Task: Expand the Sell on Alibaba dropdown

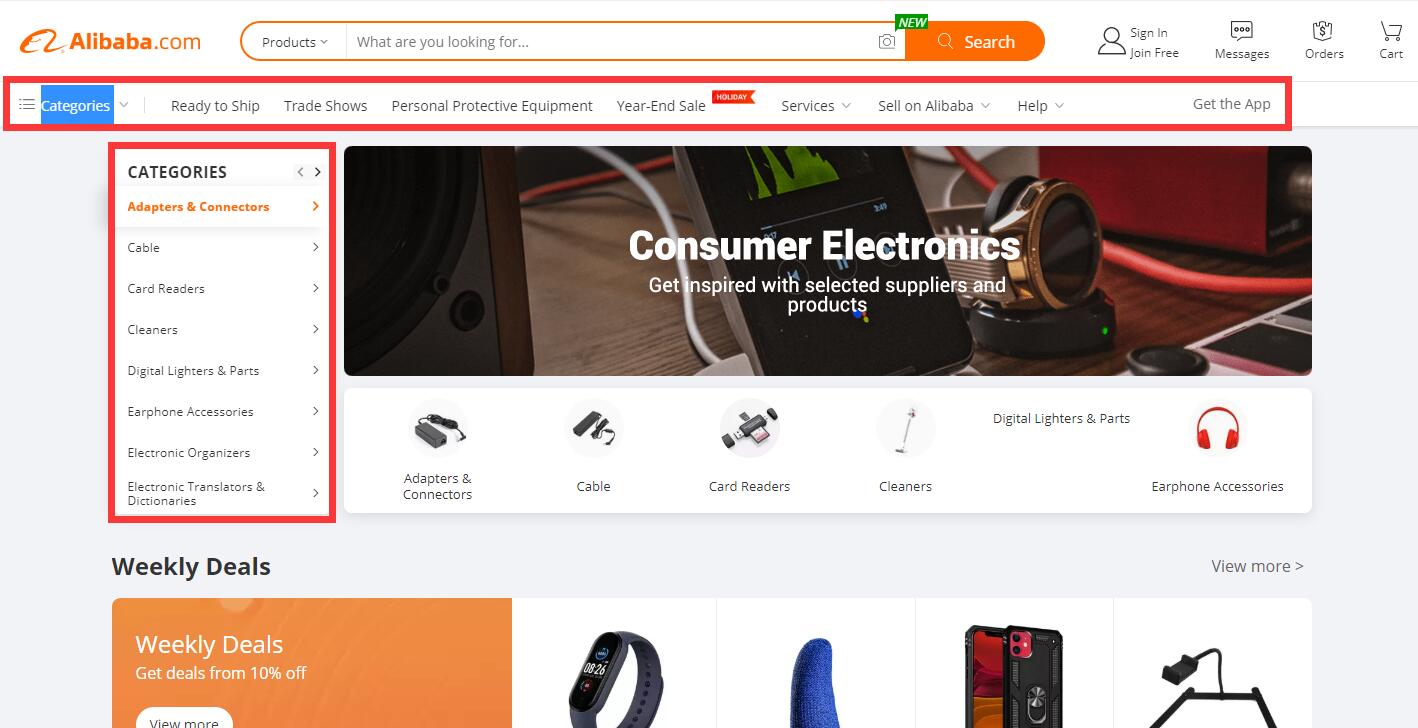Action: [934, 106]
